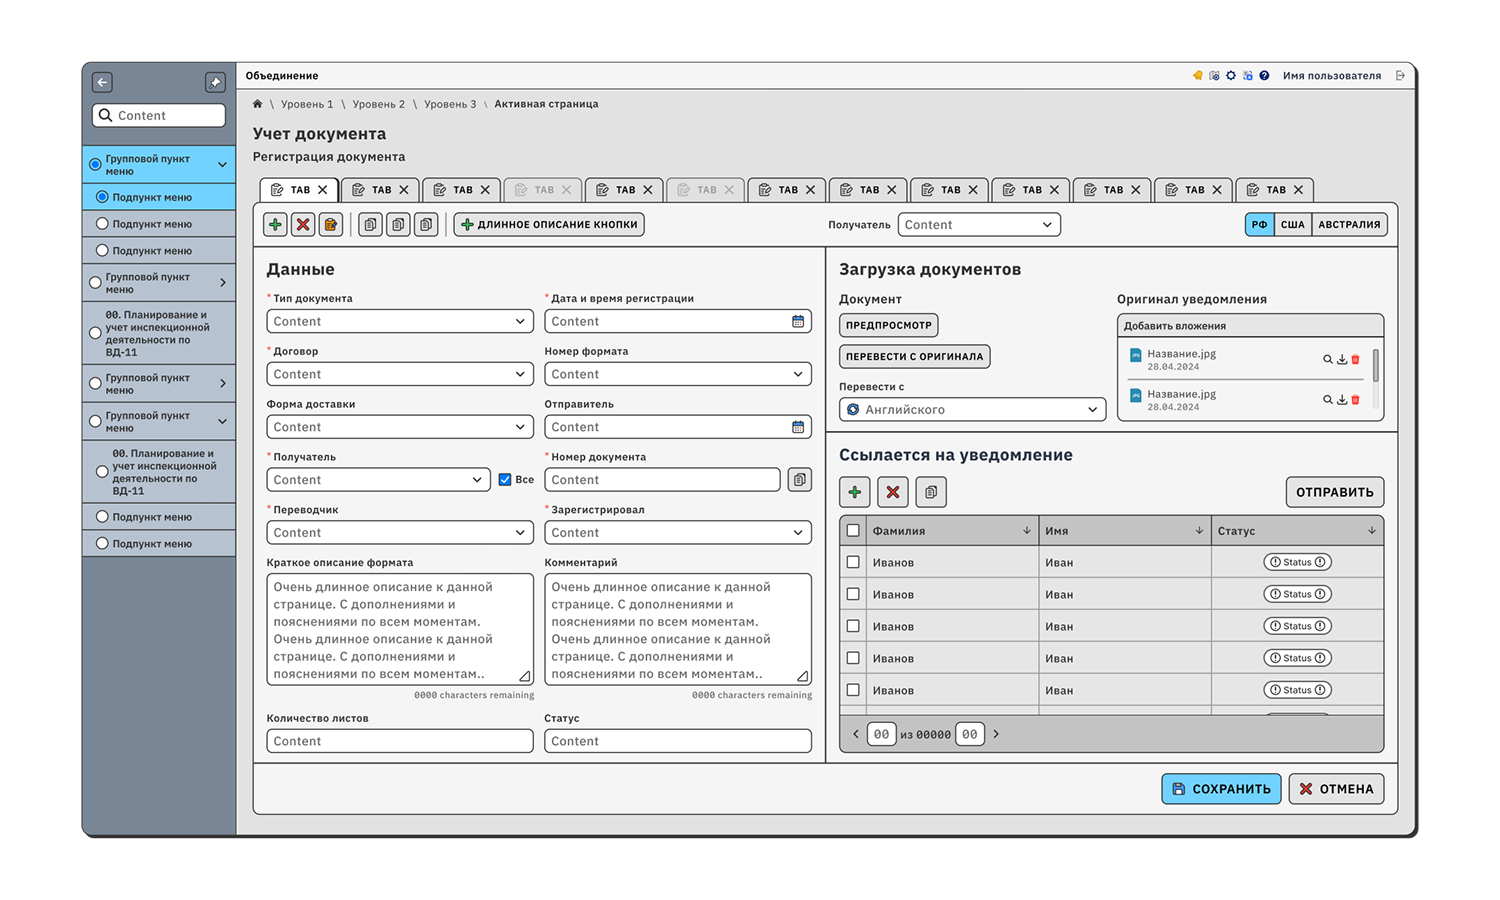
Task: Click the home icon in breadcrumb
Action: pyautogui.click(x=258, y=104)
